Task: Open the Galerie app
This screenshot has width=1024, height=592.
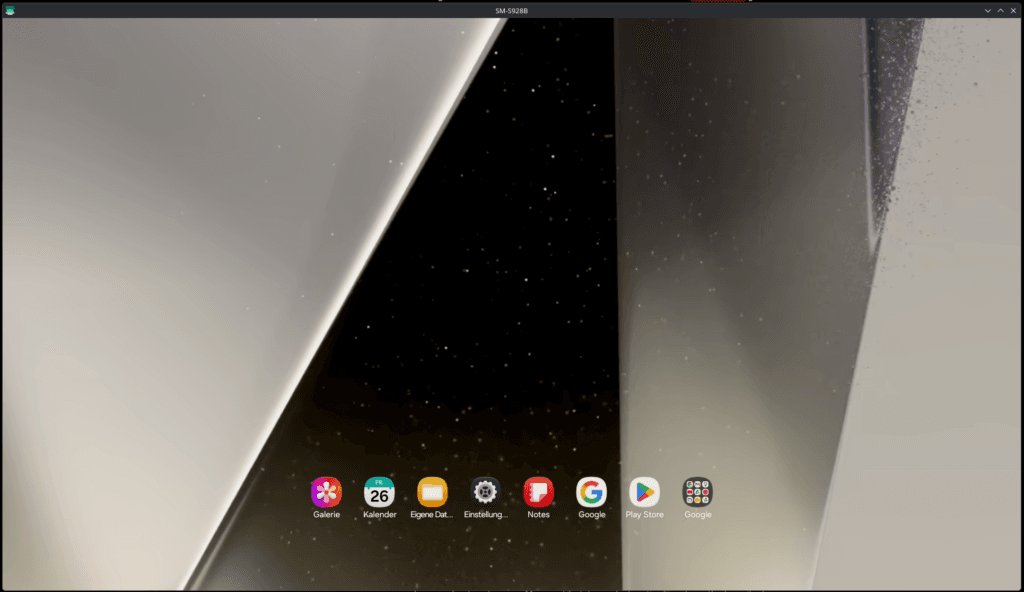Action: (326, 492)
